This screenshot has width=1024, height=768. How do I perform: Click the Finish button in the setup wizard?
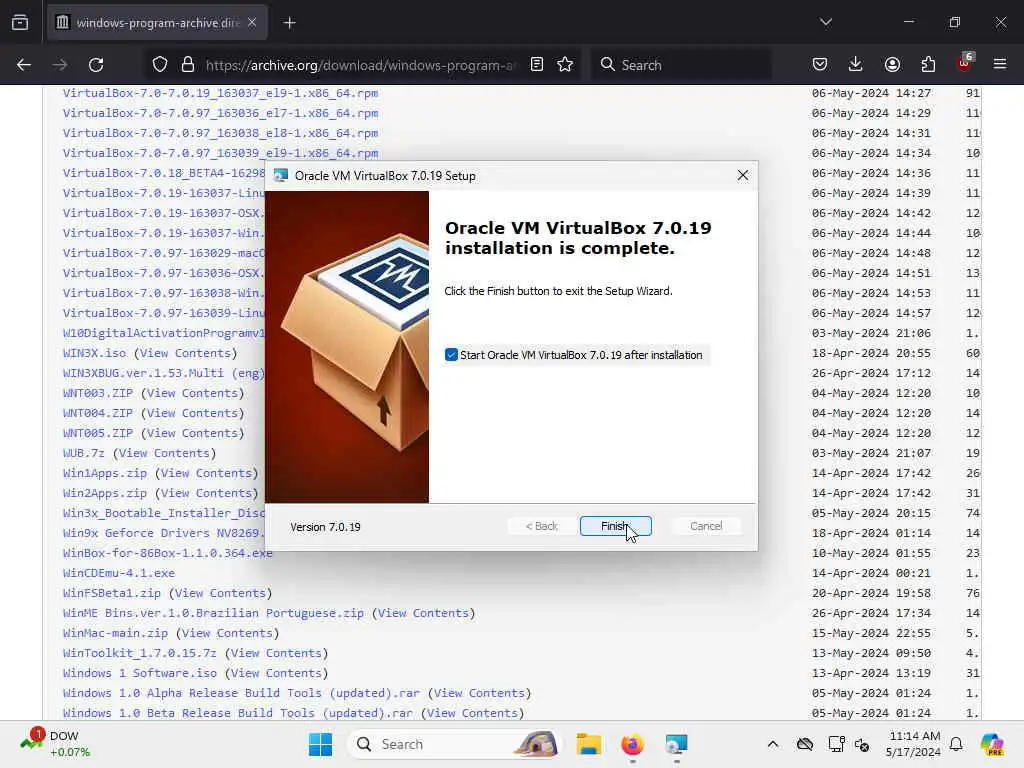615,526
